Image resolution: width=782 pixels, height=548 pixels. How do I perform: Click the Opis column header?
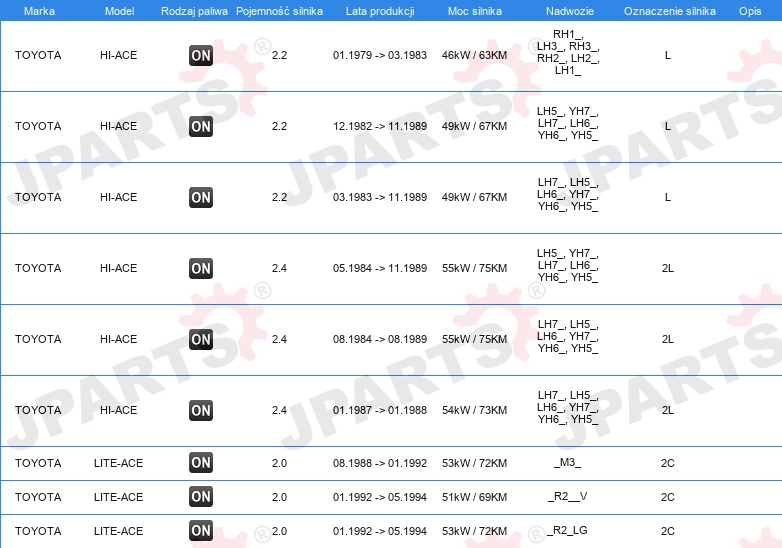[750, 11]
